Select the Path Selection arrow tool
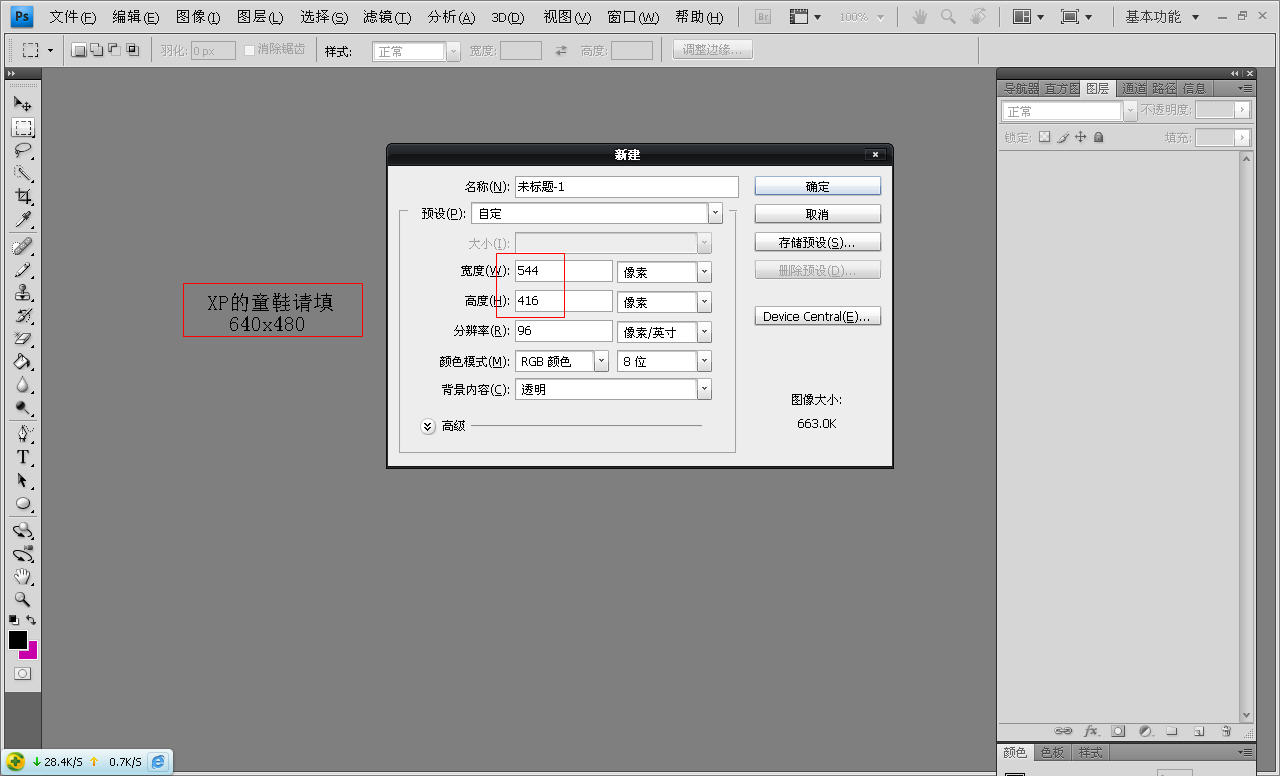 pos(23,480)
